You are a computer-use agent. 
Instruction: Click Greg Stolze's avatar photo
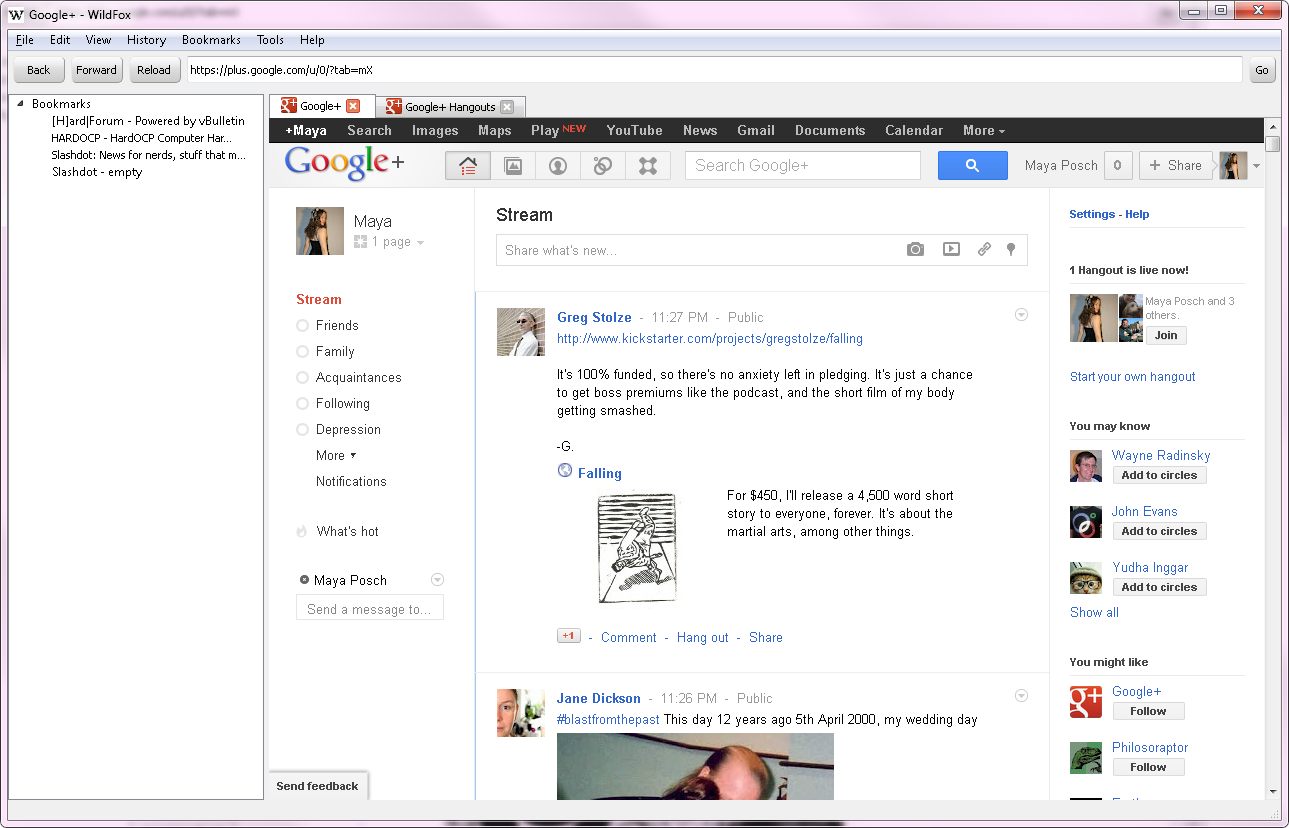521,332
